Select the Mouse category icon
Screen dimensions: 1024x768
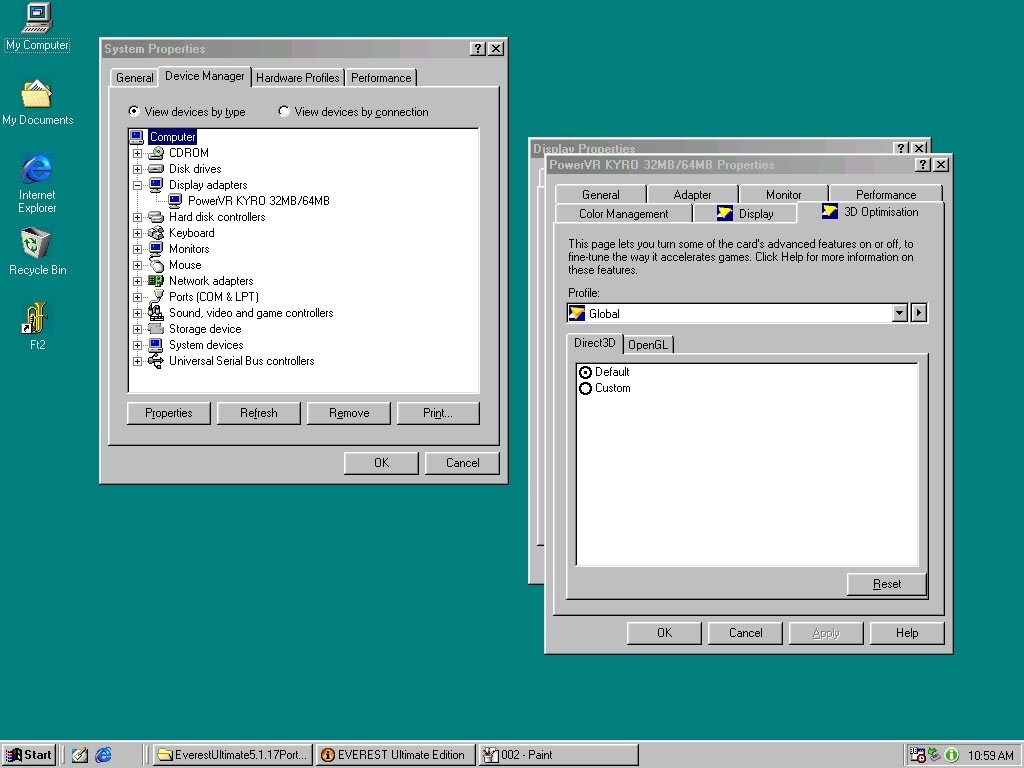(x=155, y=265)
